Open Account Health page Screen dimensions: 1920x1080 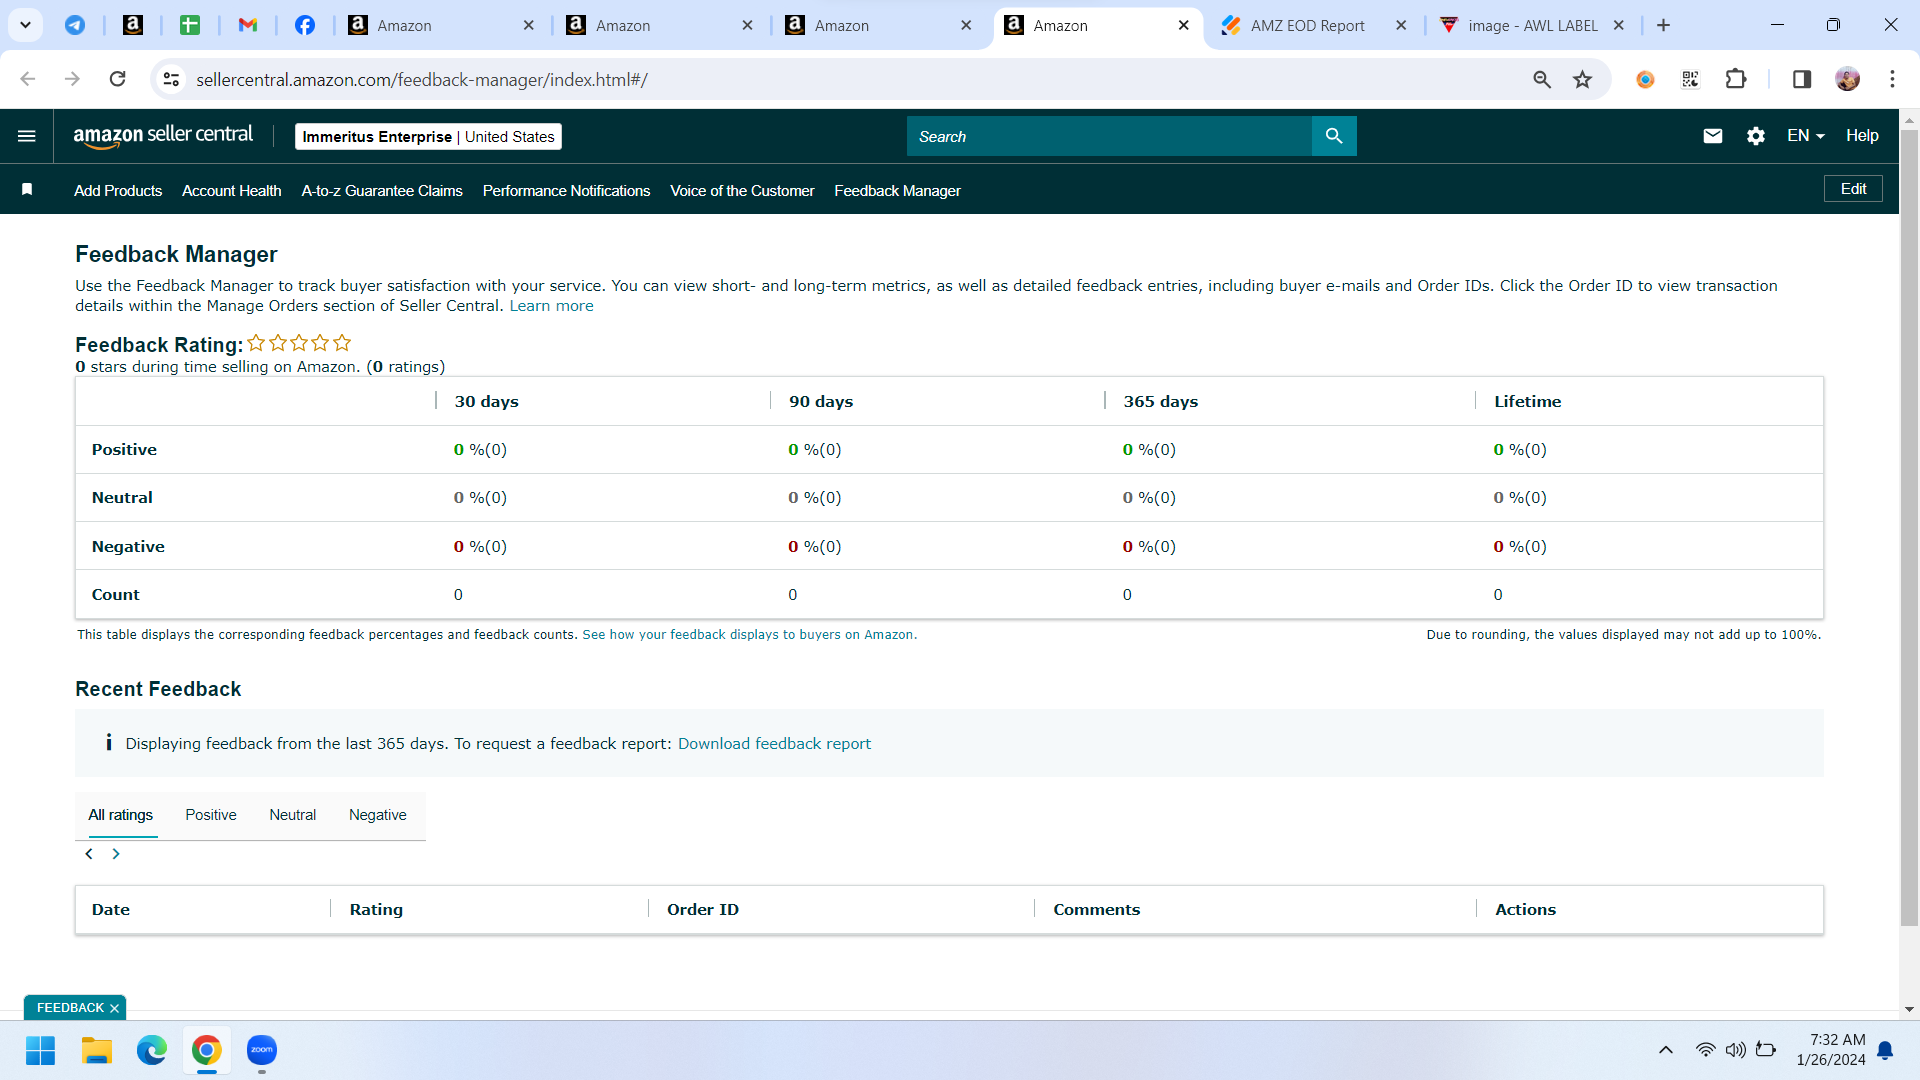(x=232, y=191)
